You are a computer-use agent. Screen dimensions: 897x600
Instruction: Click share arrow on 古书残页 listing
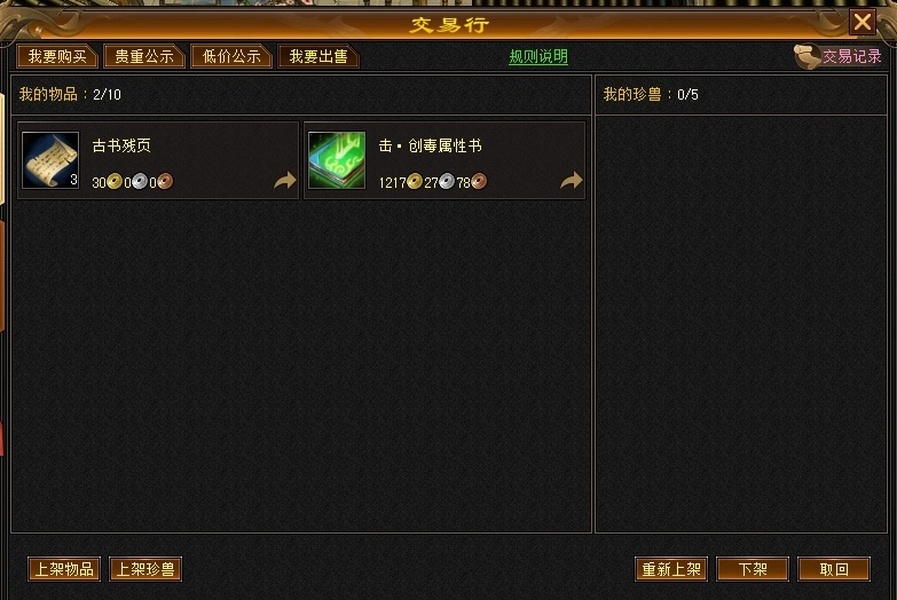point(285,181)
